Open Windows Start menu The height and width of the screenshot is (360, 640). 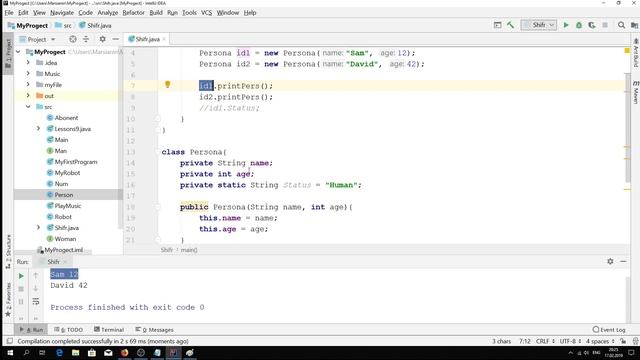(x=10, y=353)
